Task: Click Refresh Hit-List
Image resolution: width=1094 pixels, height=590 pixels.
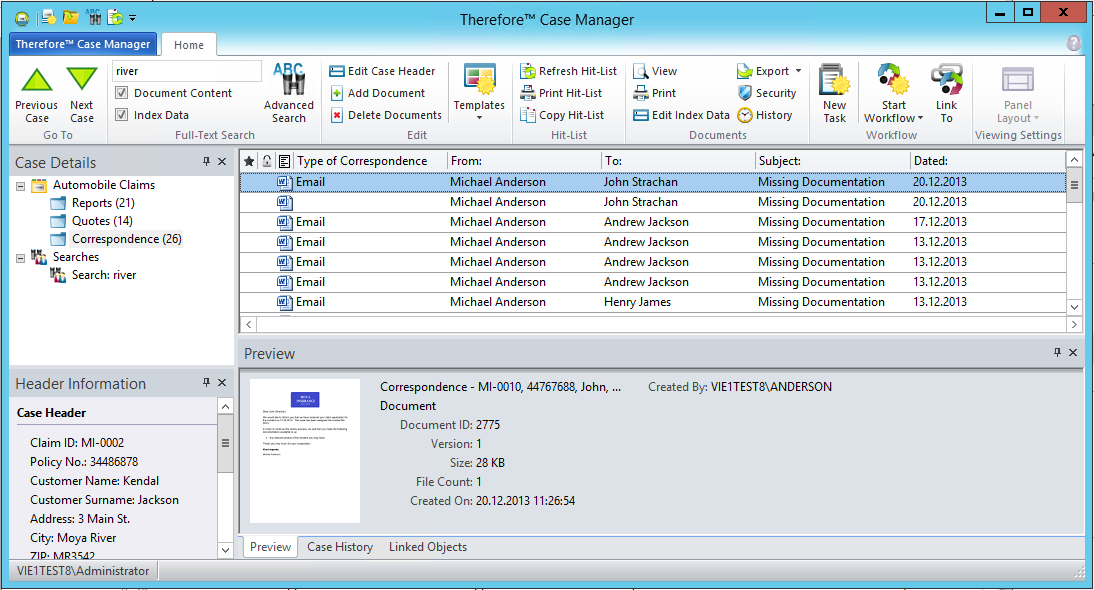Action: click(569, 71)
